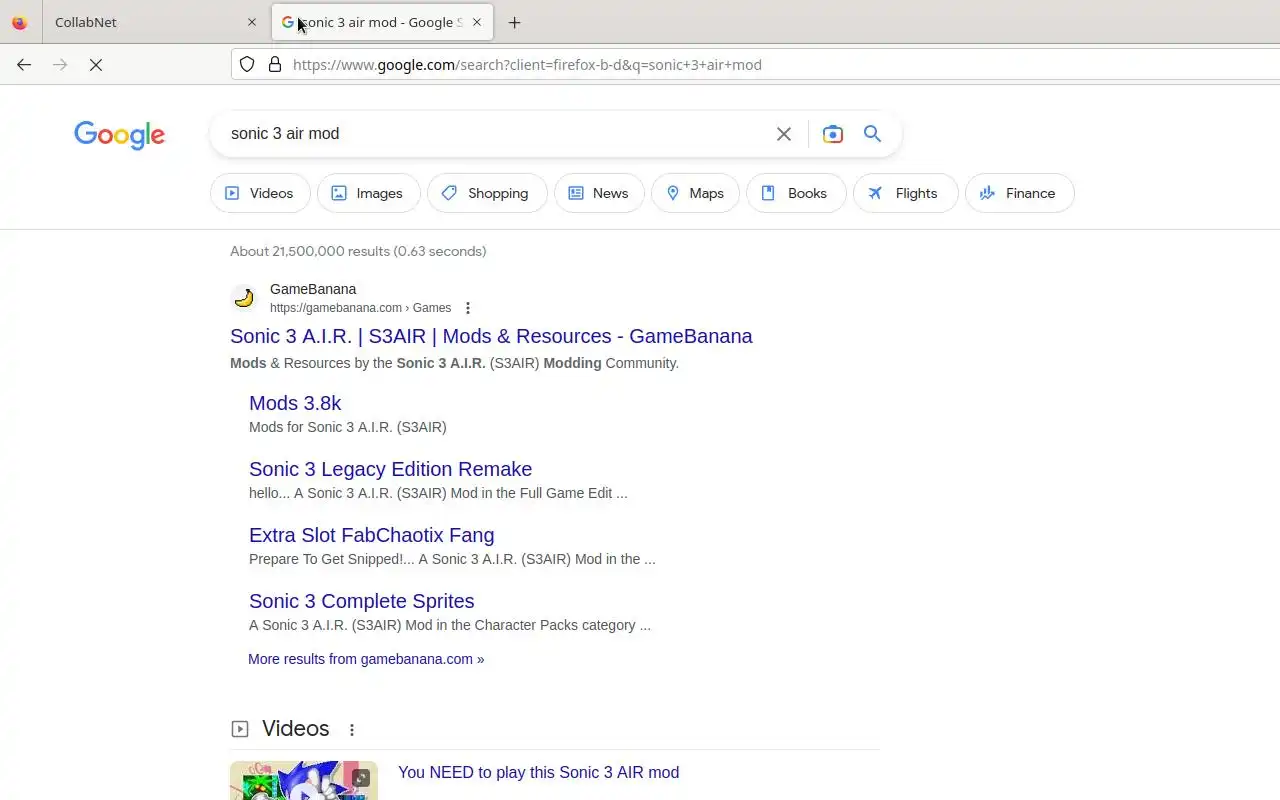Close the CollabNet tab
This screenshot has width=1280, height=800.
coord(252,22)
